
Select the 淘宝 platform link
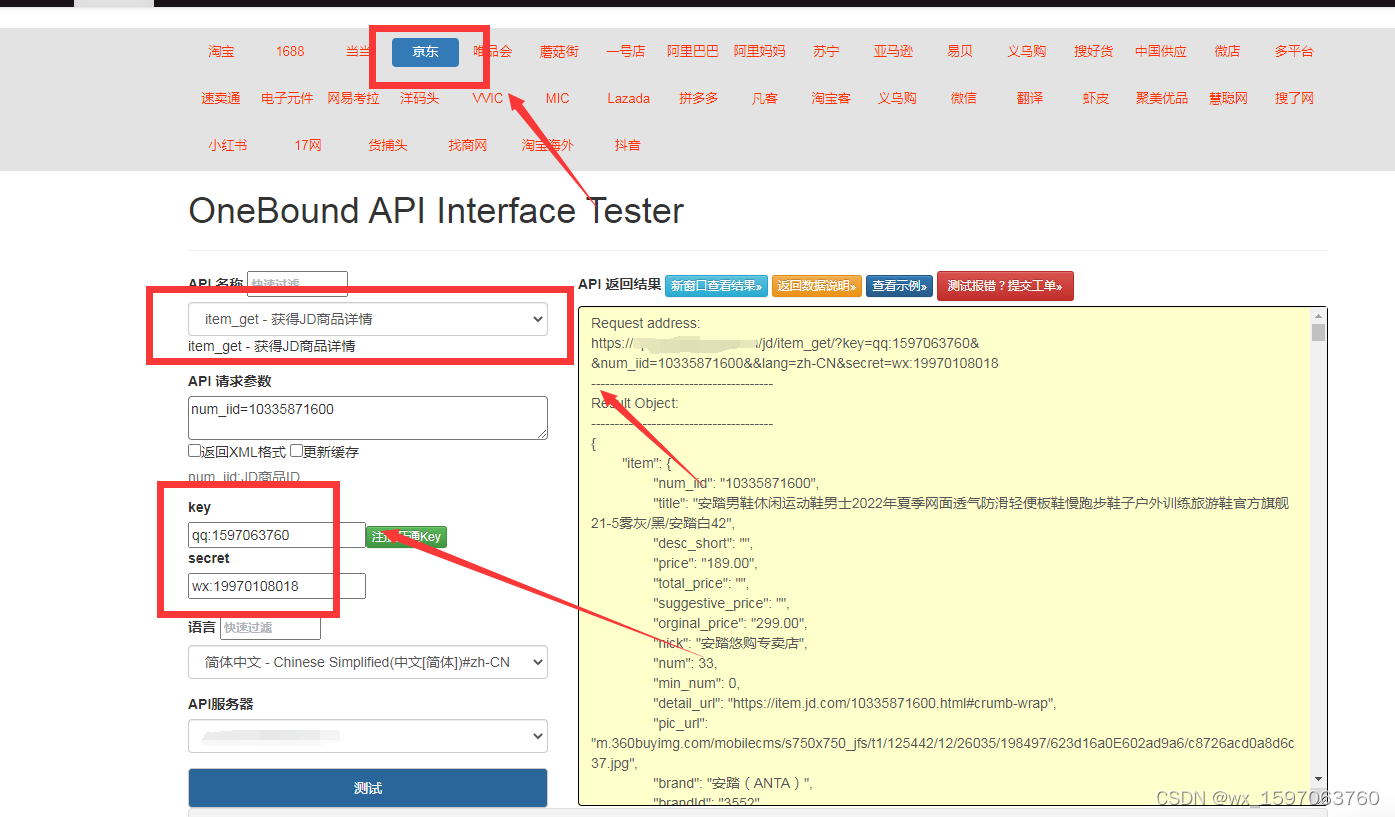[x=221, y=51]
